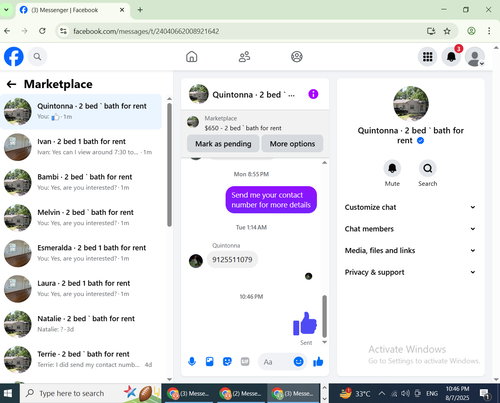Open the Friends icon in top bar

coord(244,57)
